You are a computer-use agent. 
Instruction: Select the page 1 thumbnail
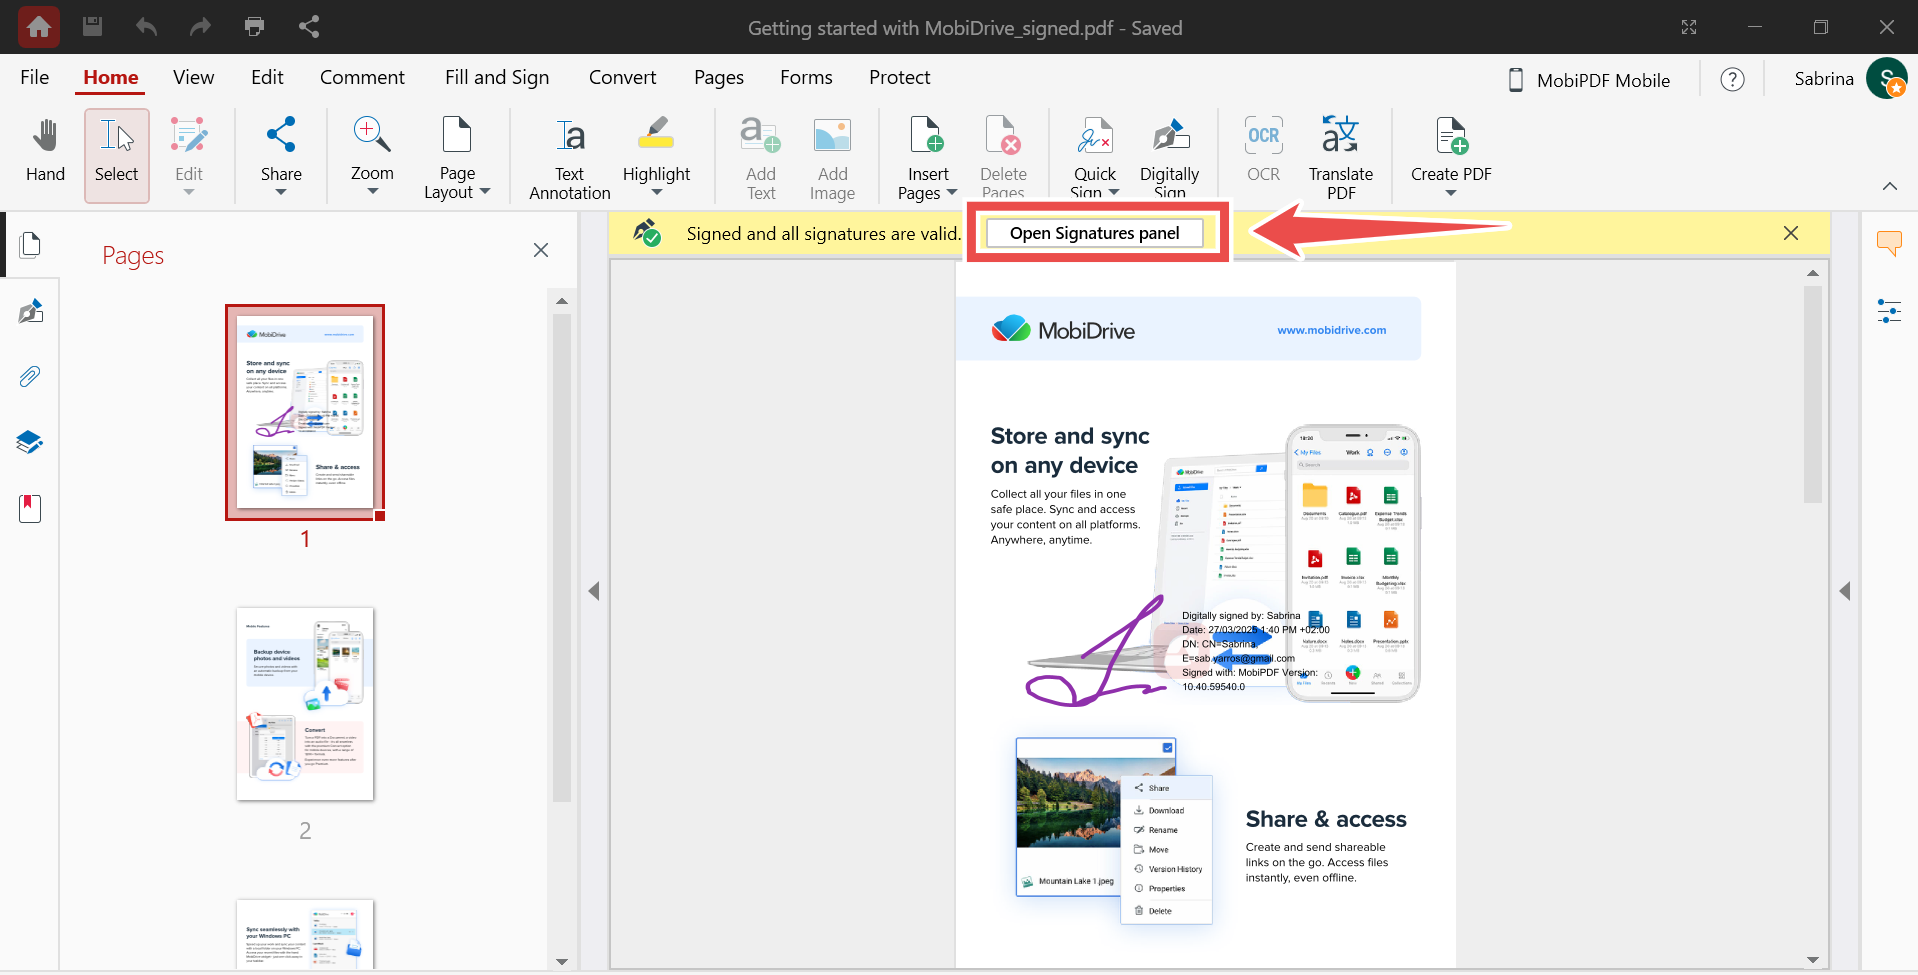[305, 412]
